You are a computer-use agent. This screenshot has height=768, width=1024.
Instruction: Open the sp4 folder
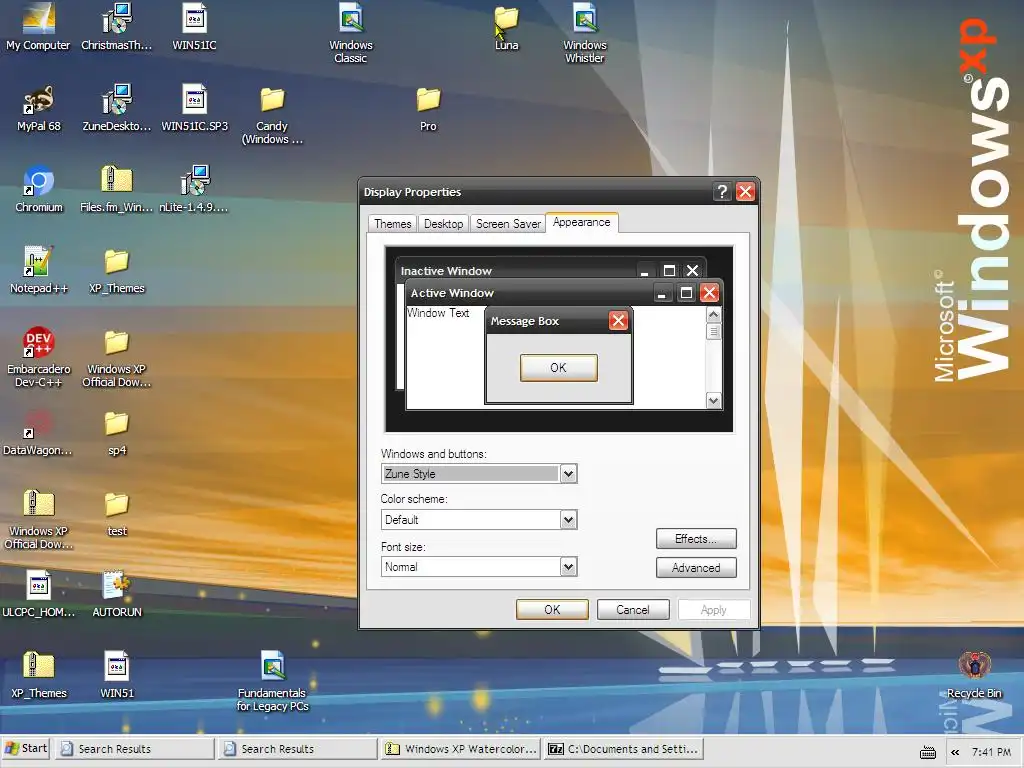(117, 432)
